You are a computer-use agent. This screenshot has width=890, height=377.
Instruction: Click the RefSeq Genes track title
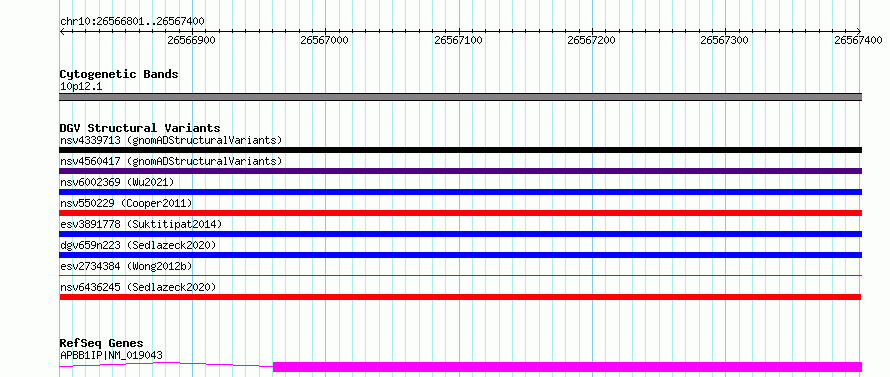click(101, 344)
